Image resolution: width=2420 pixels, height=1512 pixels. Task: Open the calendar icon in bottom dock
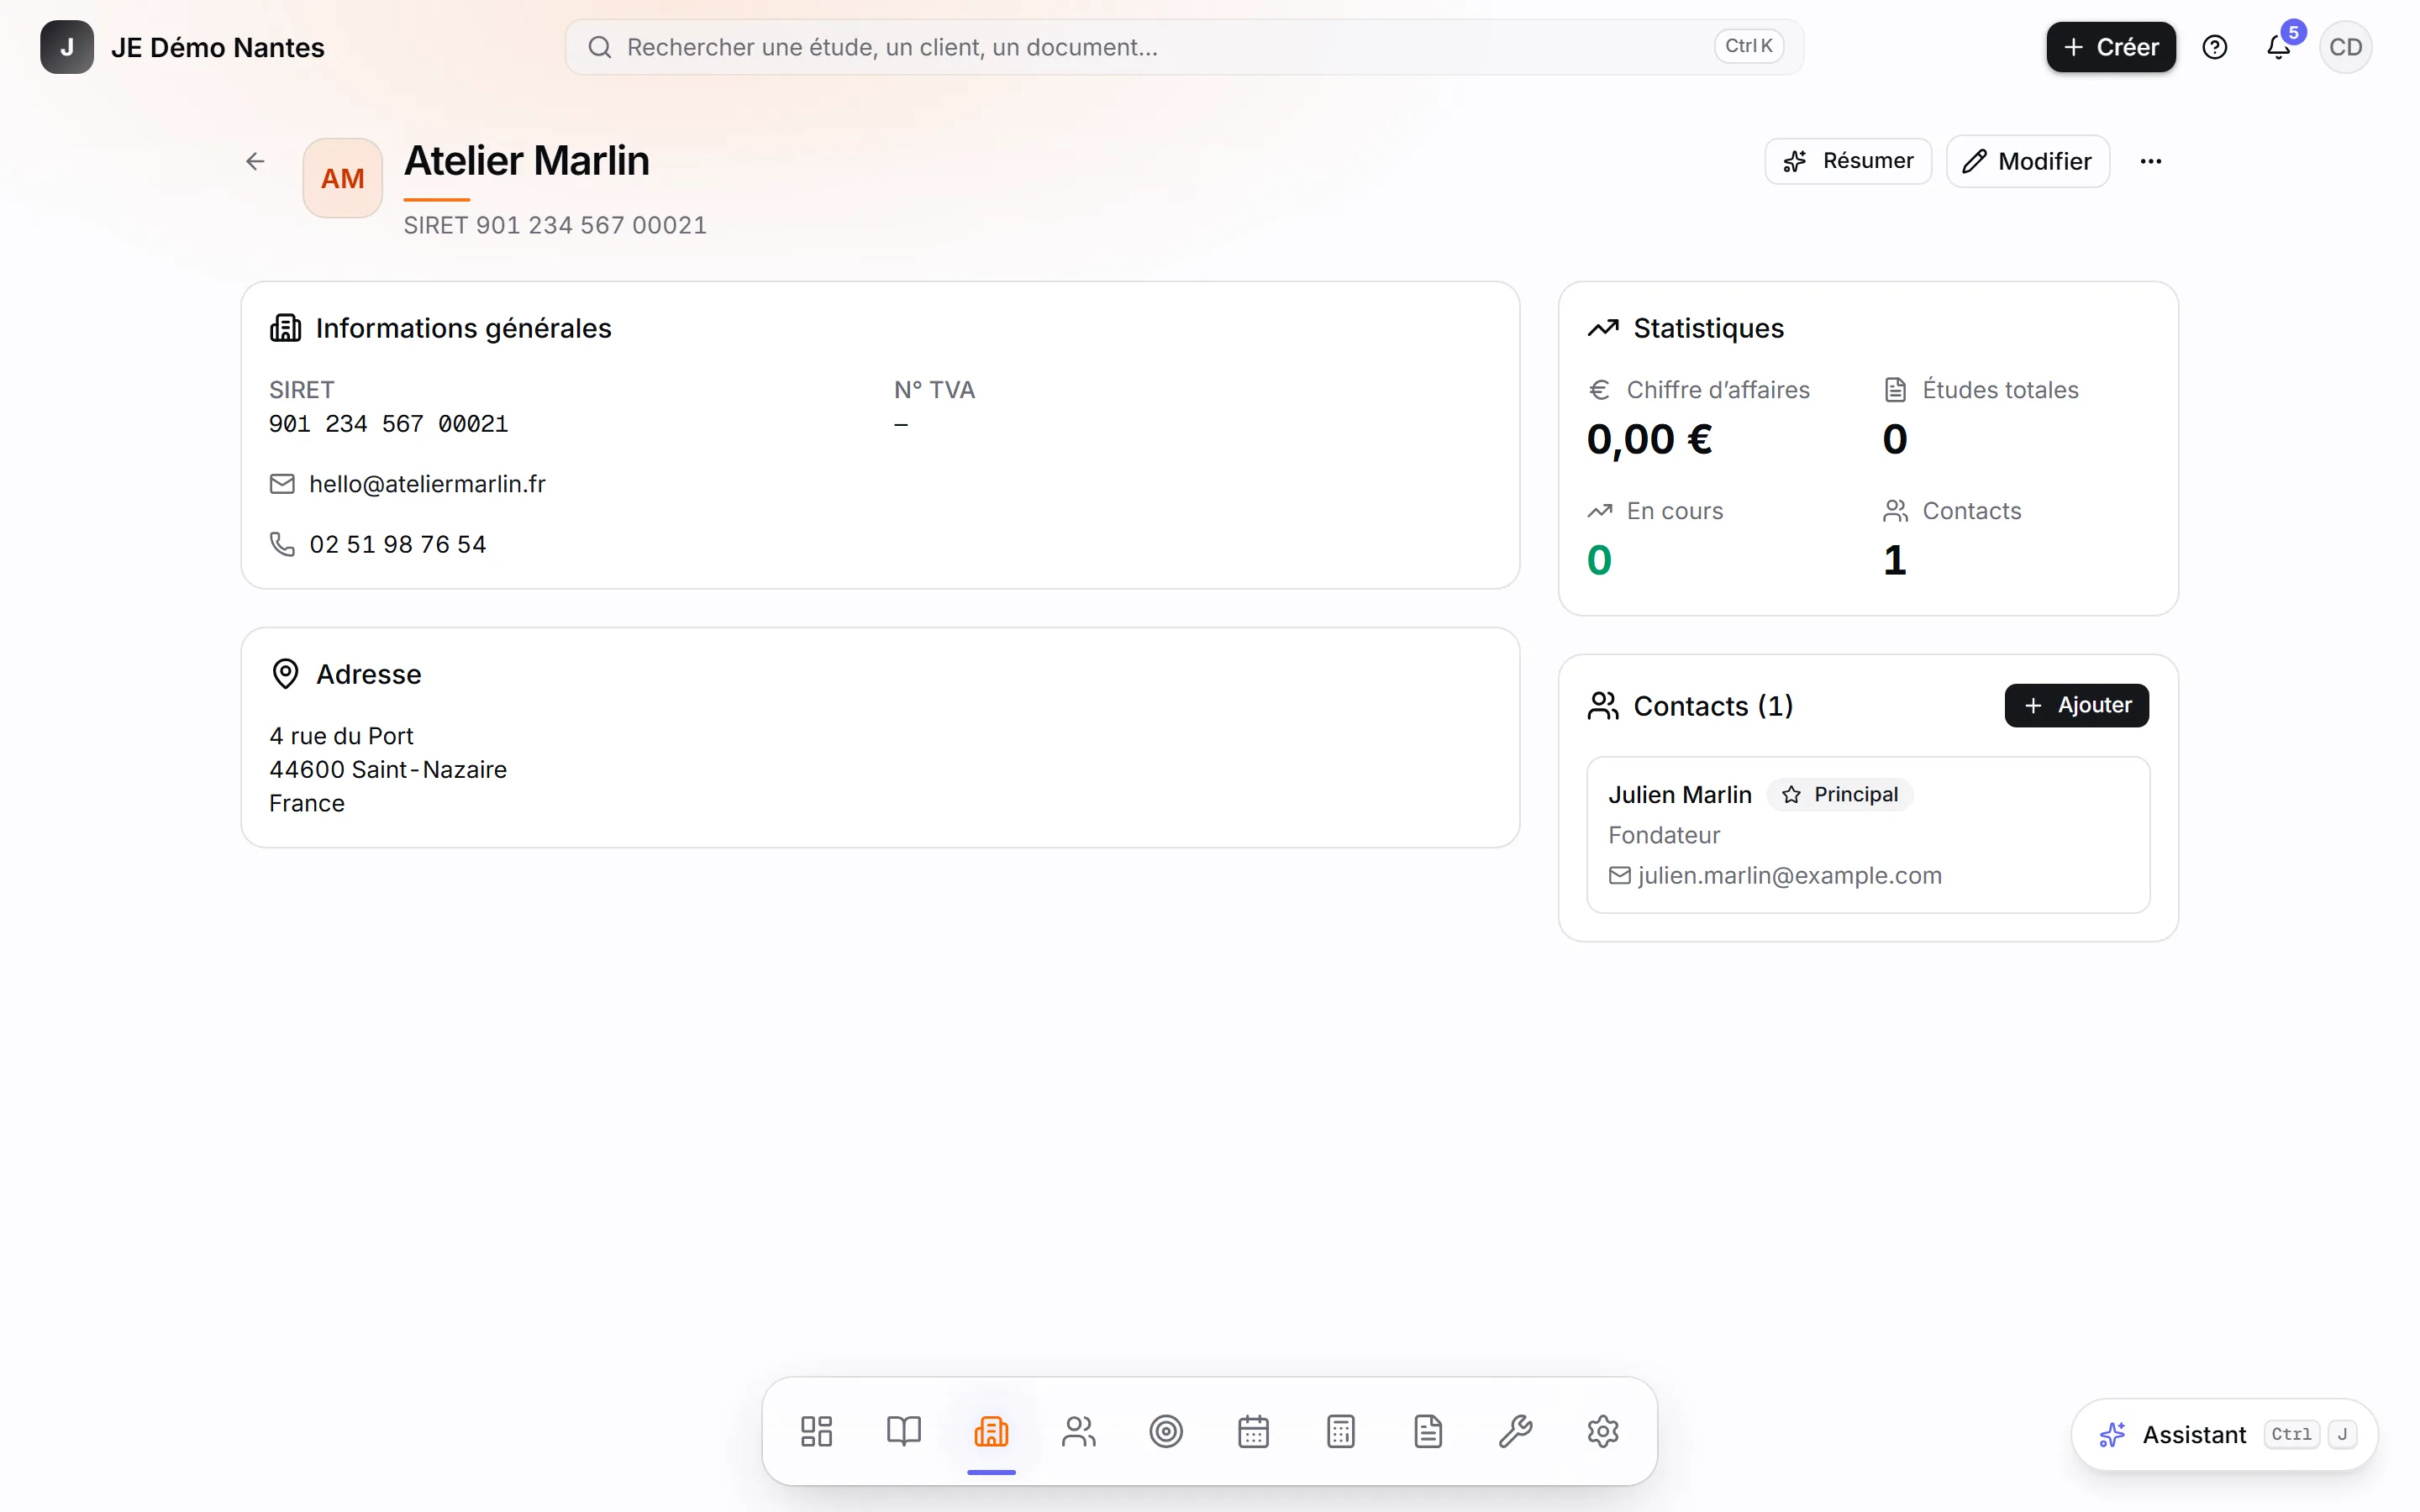(x=1253, y=1431)
